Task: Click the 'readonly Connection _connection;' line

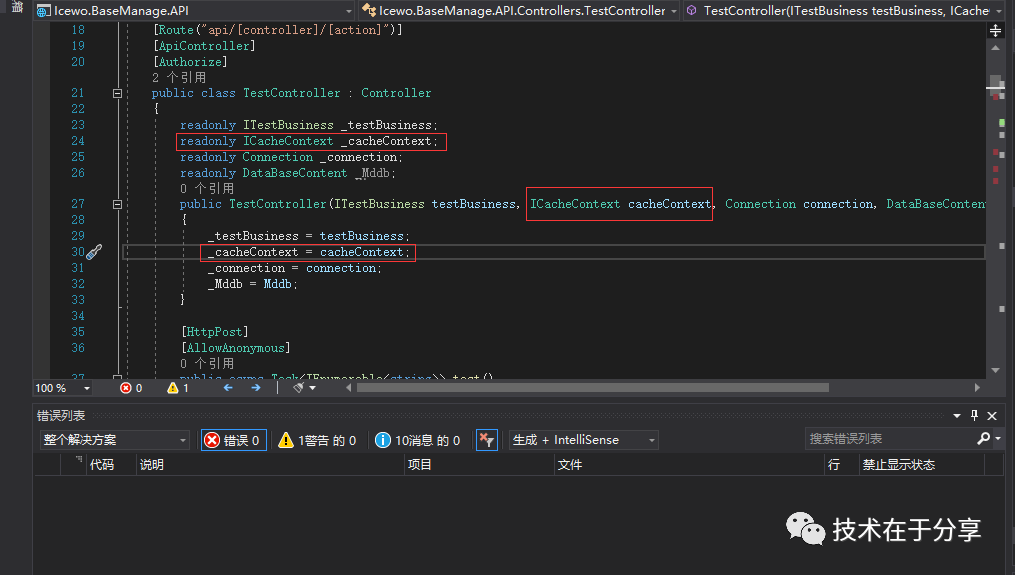Action: [x=291, y=157]
